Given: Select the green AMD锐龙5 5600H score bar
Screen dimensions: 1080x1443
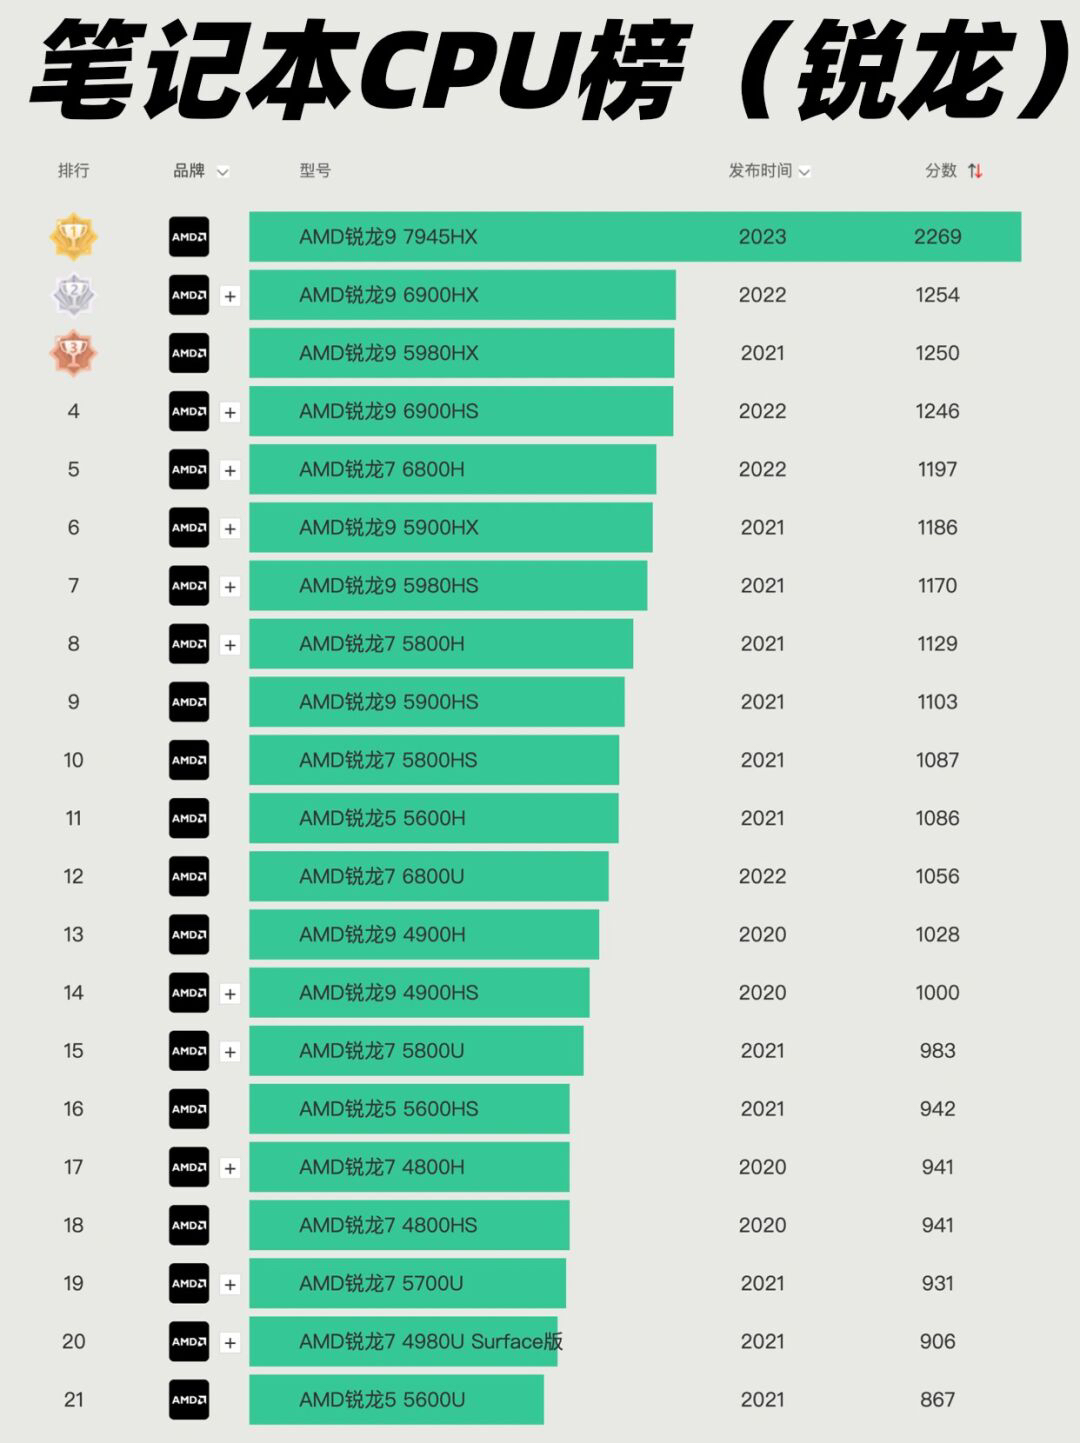Looking at the screenshot, I should point(433,818).
